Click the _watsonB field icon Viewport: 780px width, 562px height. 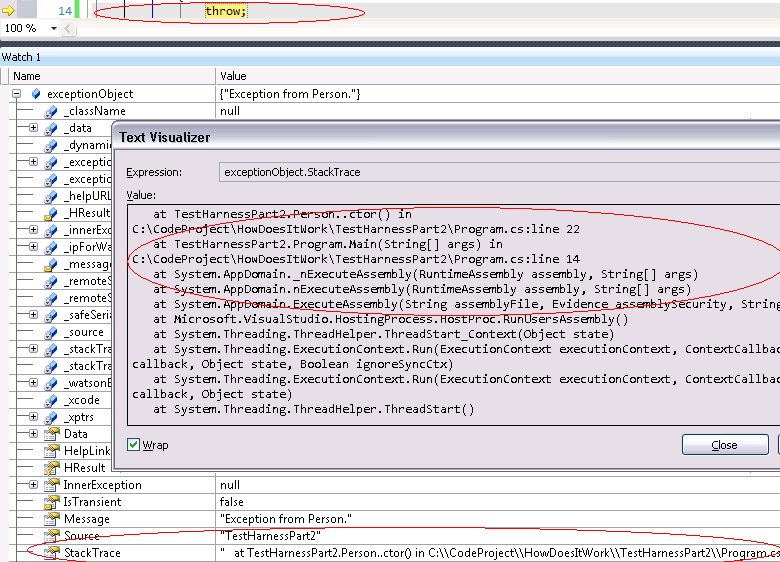click(51, 383)
